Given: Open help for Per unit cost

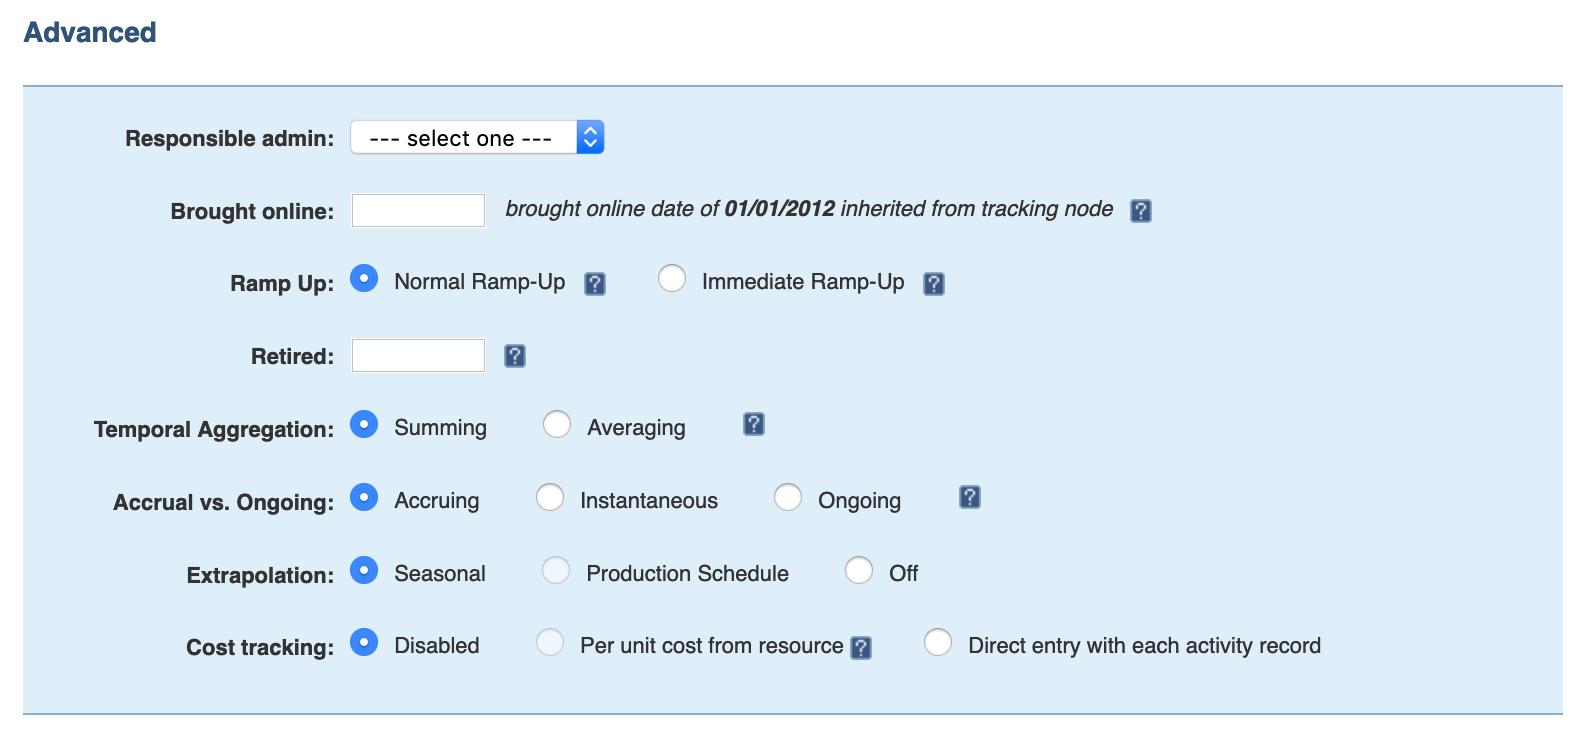Looking at the screenshot, I should pyautogui.click(x=860, y=648).
